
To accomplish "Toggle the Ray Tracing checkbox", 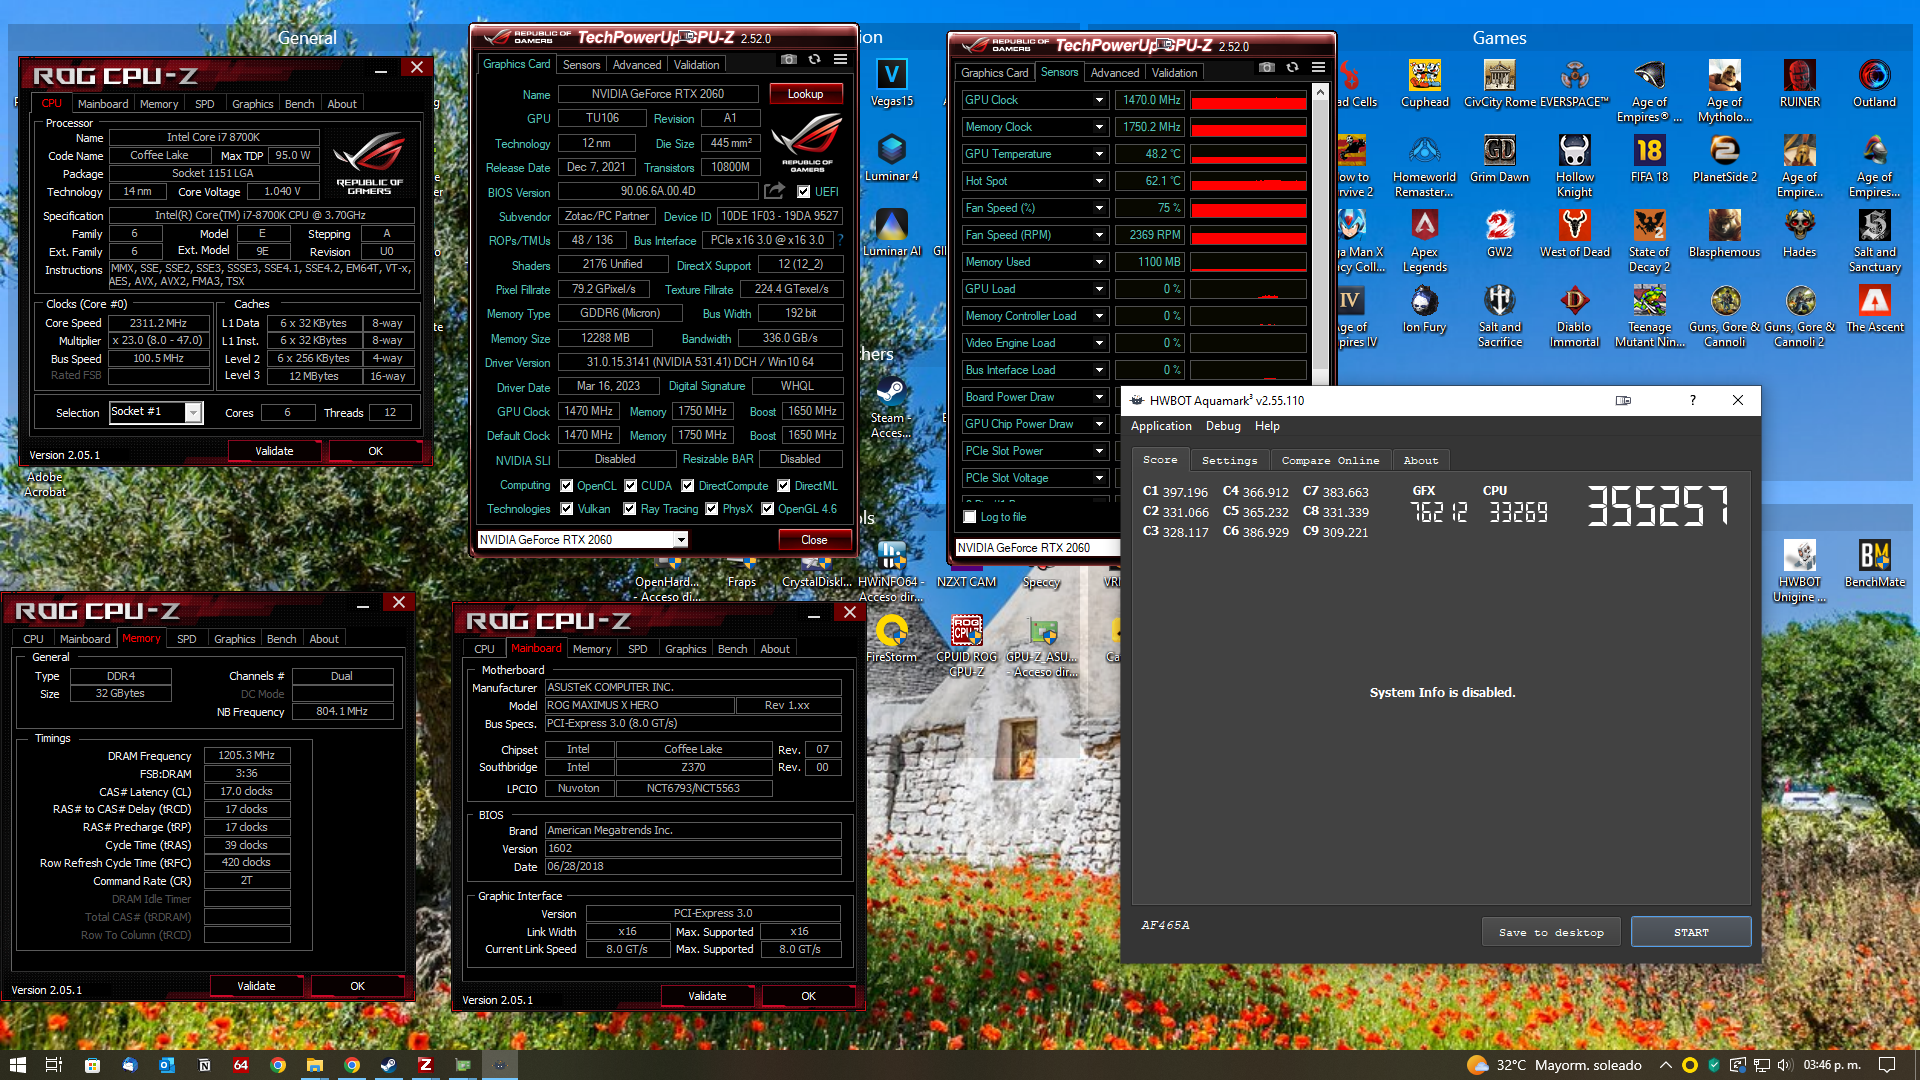I will click(x=630, y=509).
